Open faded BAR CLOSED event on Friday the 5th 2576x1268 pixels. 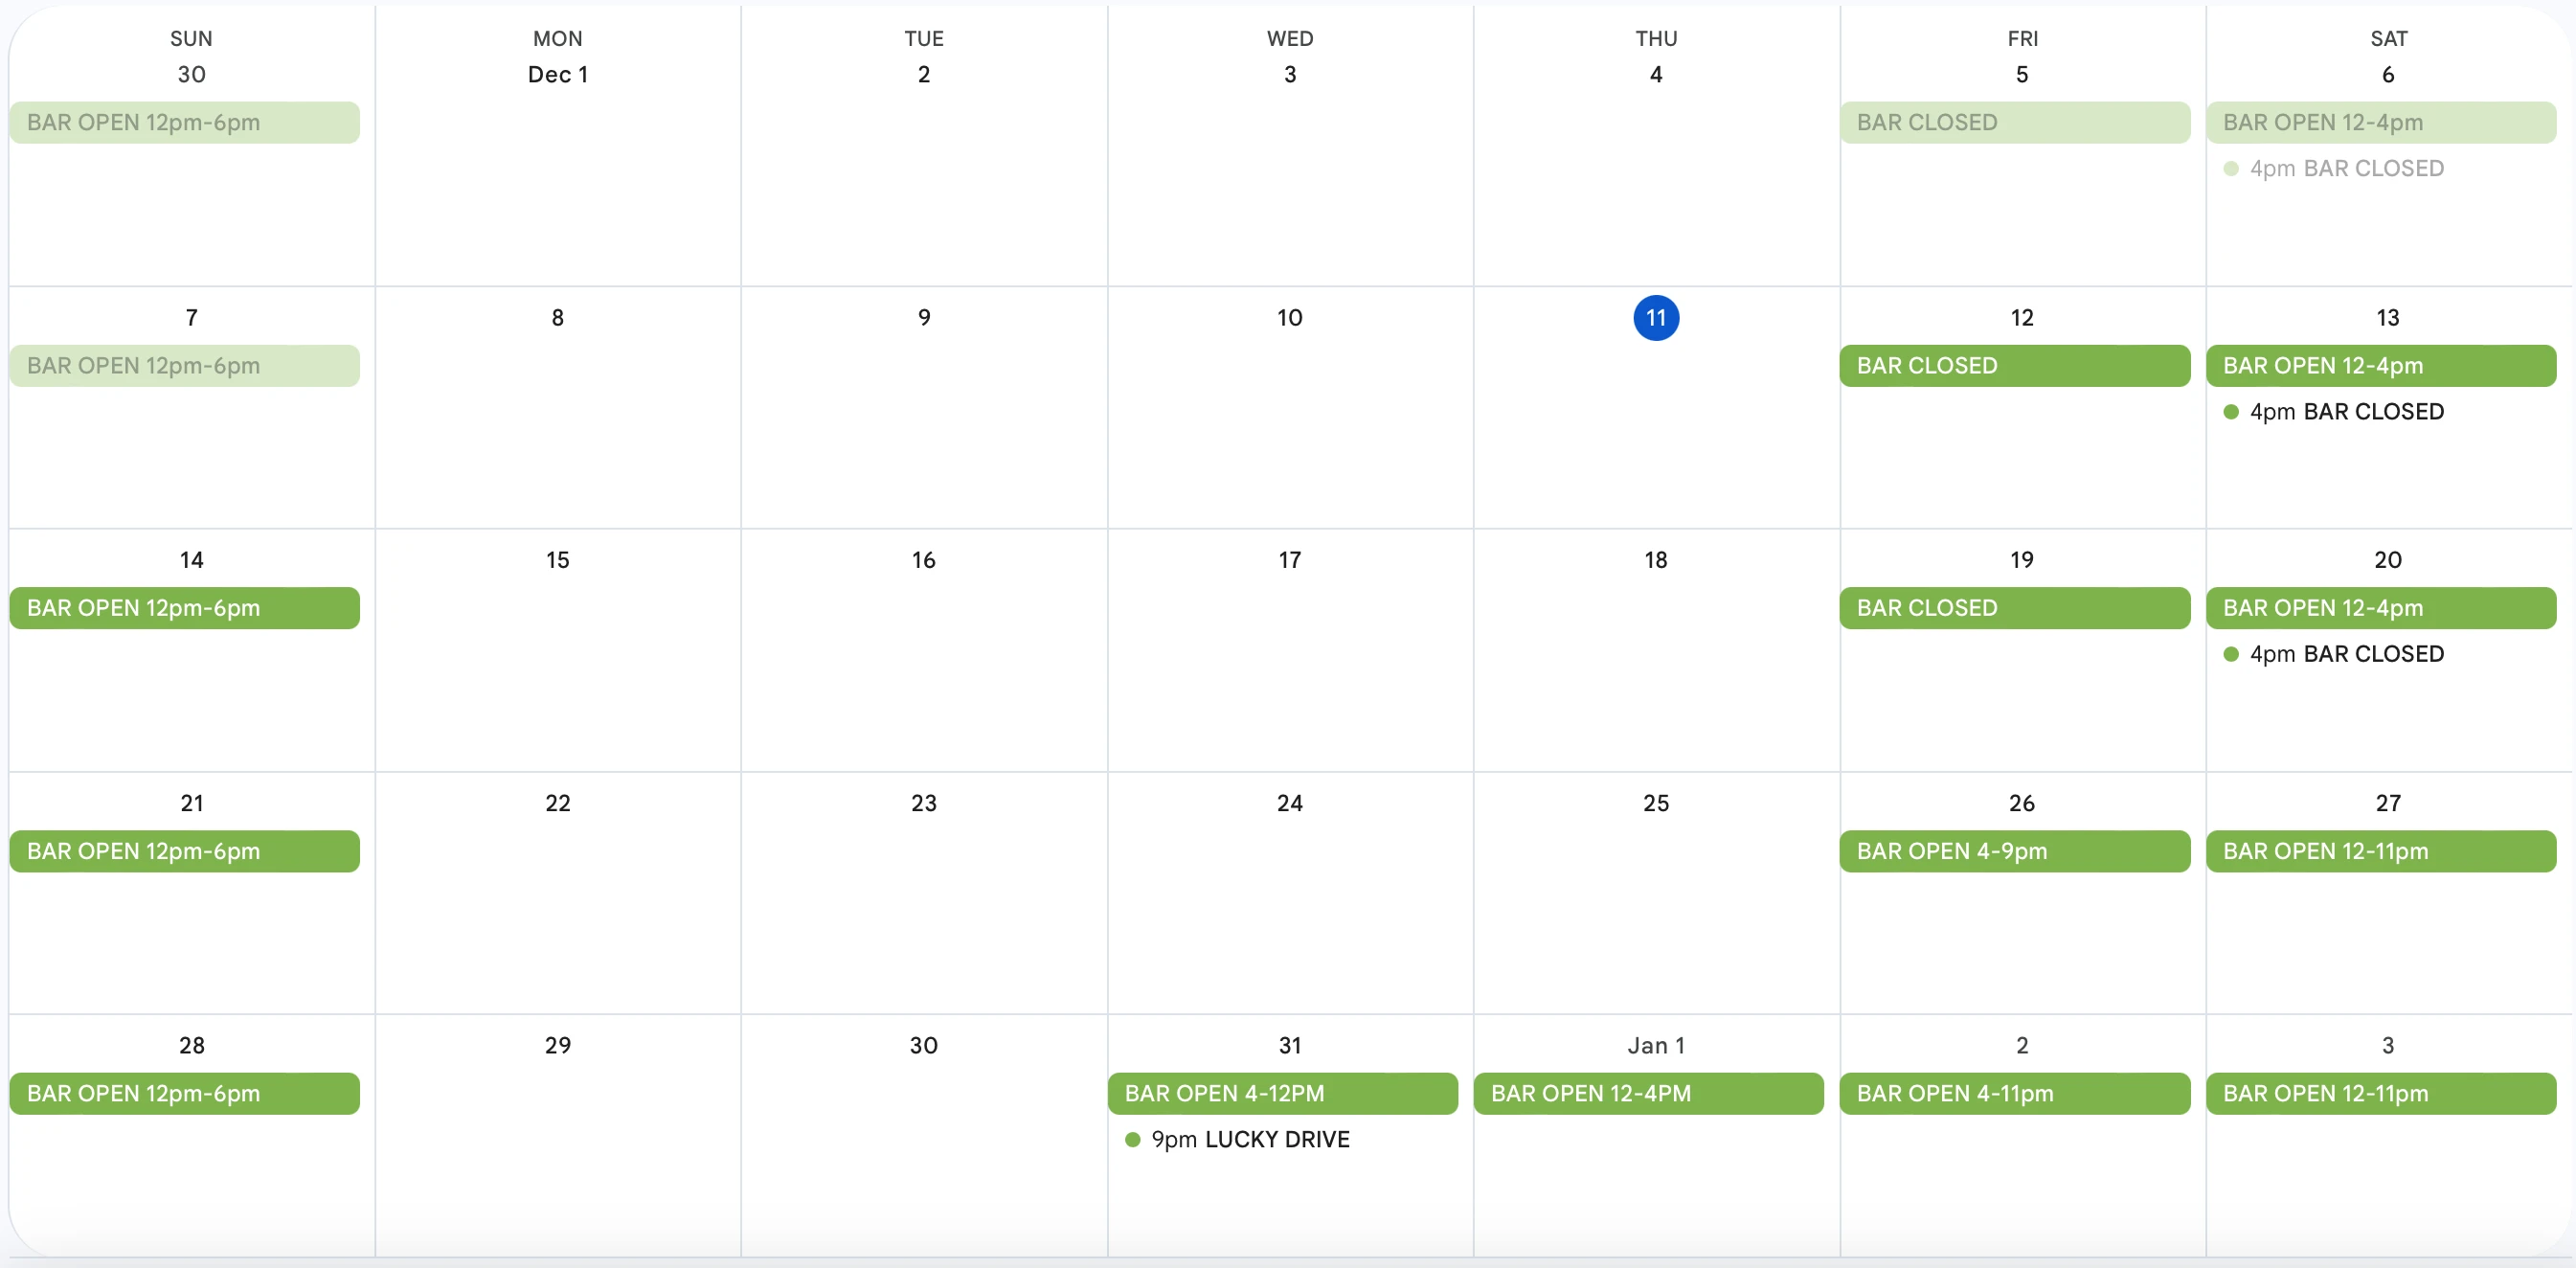[x=2014, y=123]
